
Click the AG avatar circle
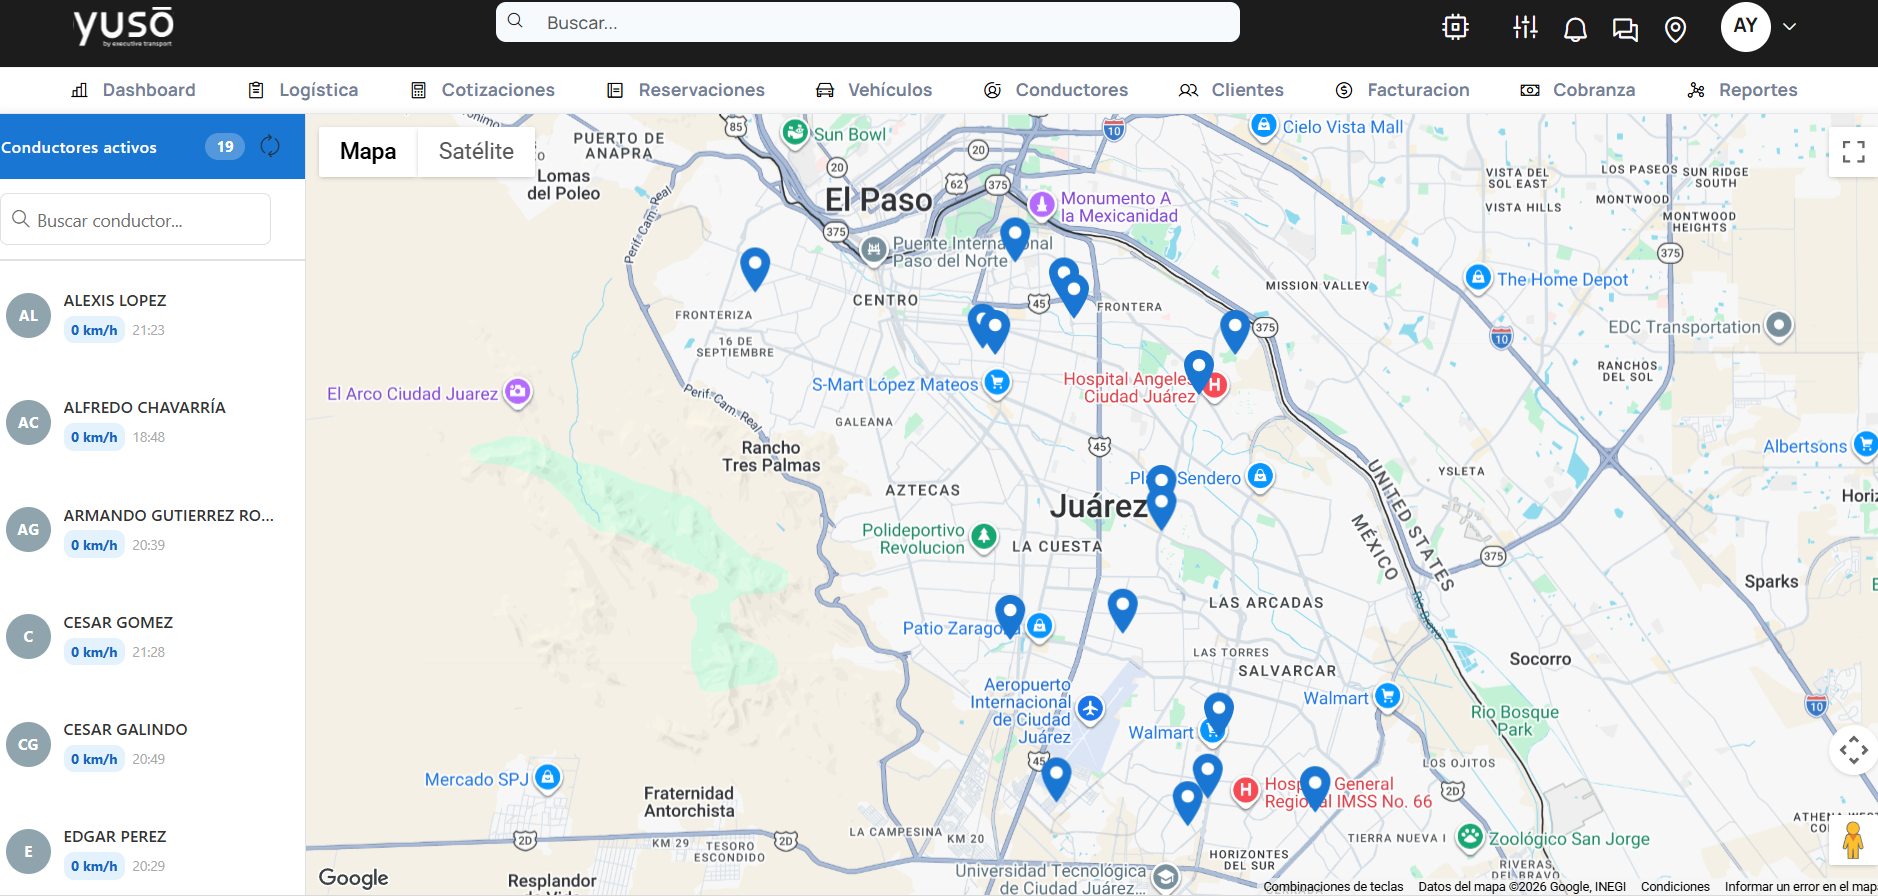click(x=28, y=530)
